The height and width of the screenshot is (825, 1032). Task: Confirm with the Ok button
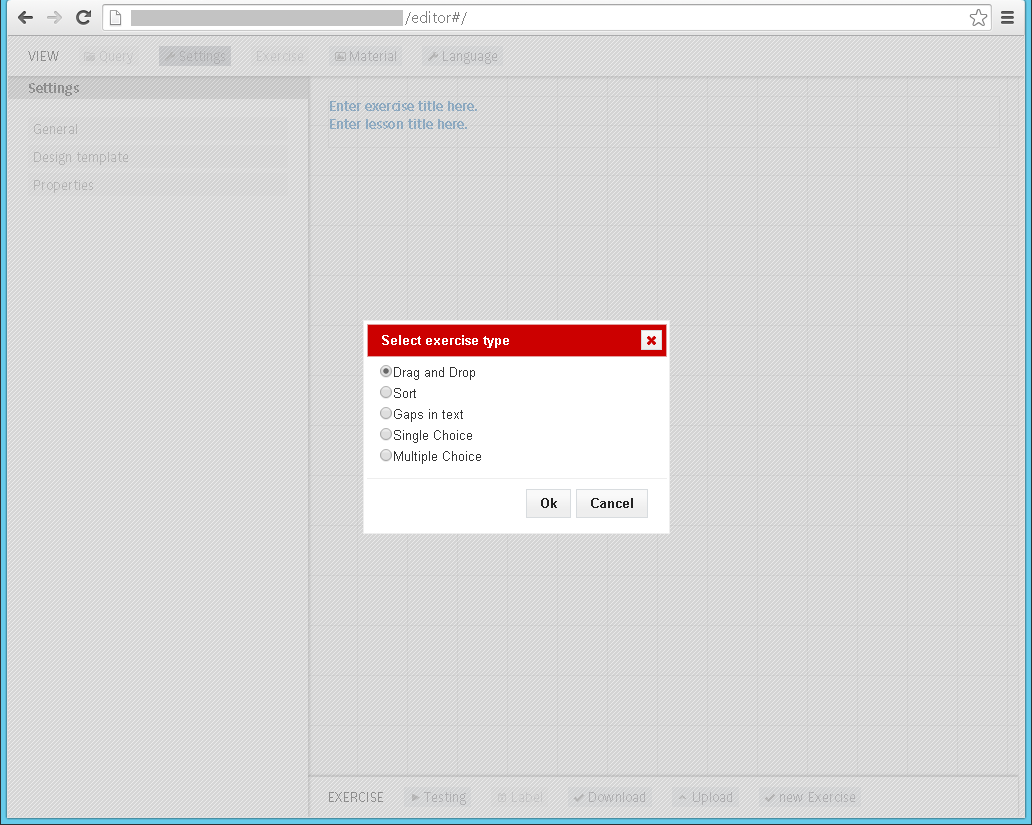tap(548, 503)
